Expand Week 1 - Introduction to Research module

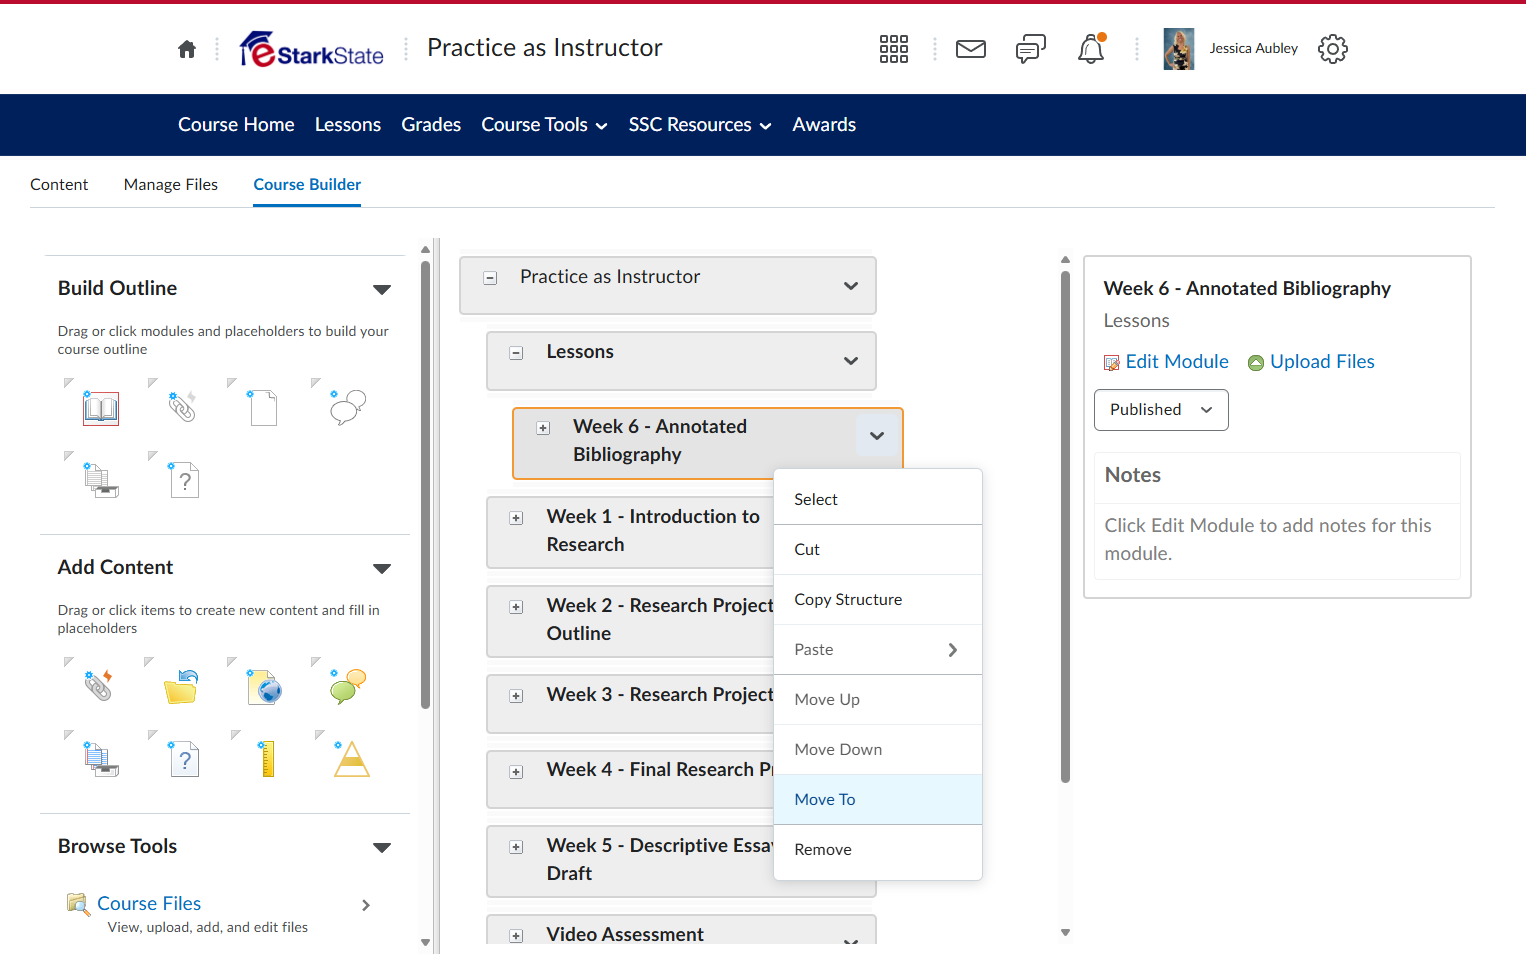516,518
